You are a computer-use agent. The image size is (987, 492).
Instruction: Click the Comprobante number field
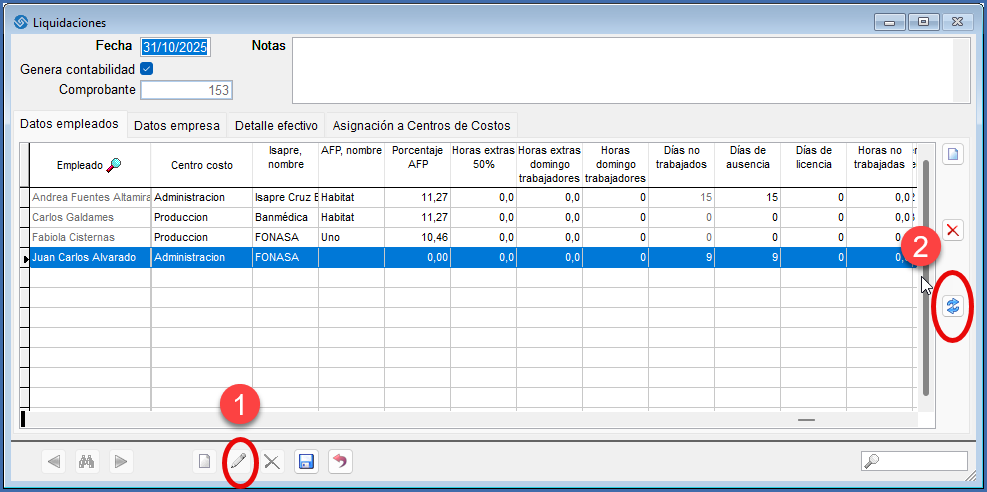pyautogui.click(x=186, y=90)
